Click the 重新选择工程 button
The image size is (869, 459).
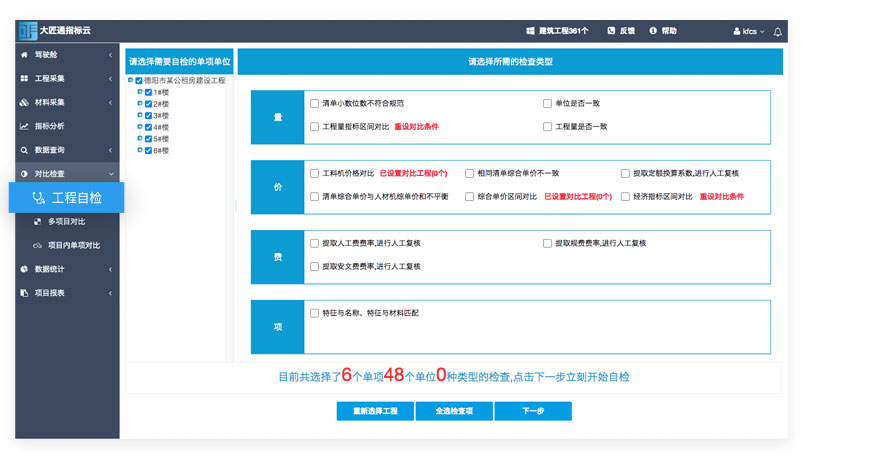[x=375, y=411]
